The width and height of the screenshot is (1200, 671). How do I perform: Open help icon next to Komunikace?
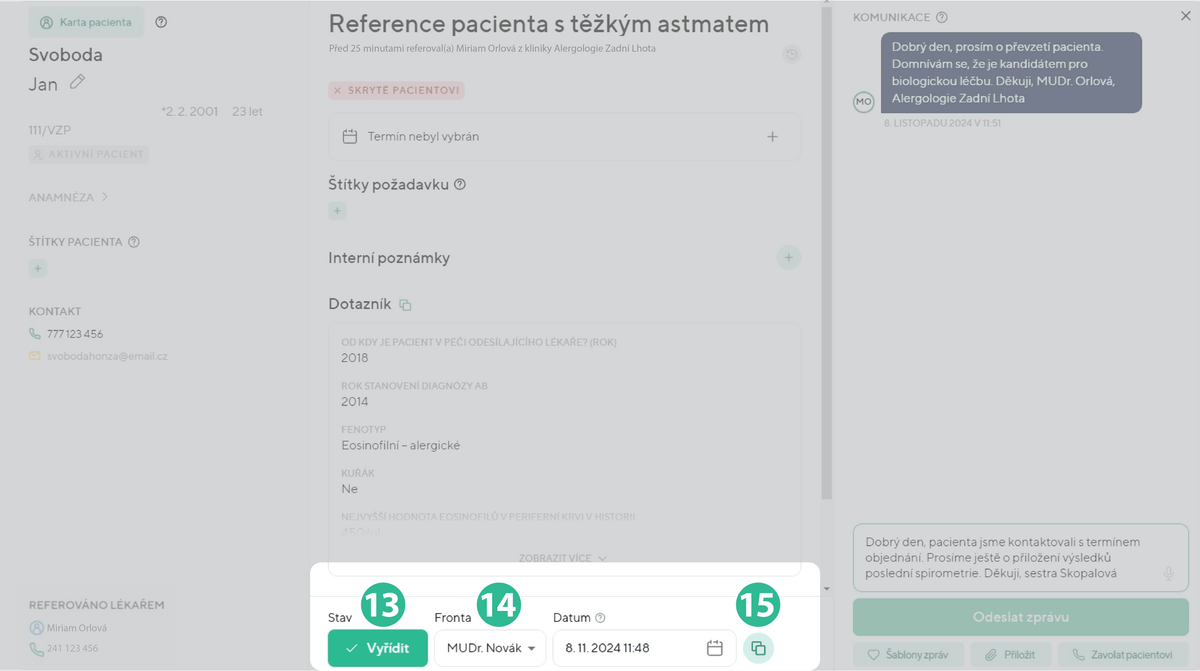coord(942,17)
